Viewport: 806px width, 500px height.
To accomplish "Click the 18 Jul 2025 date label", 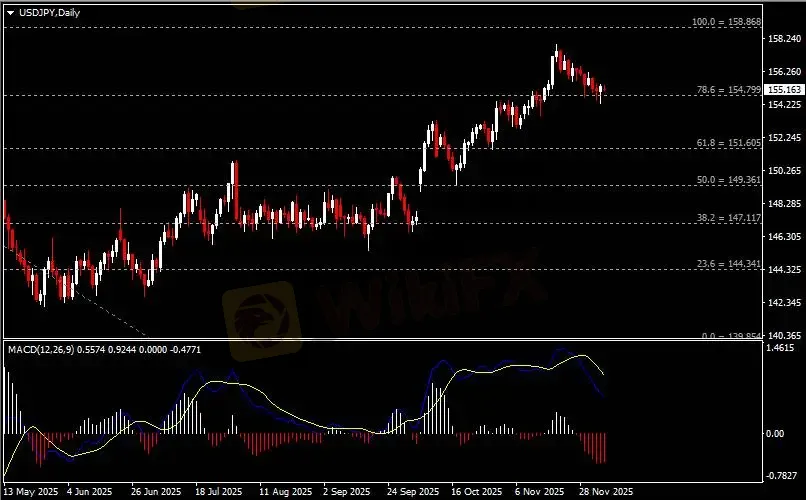I will click(218, 492).
